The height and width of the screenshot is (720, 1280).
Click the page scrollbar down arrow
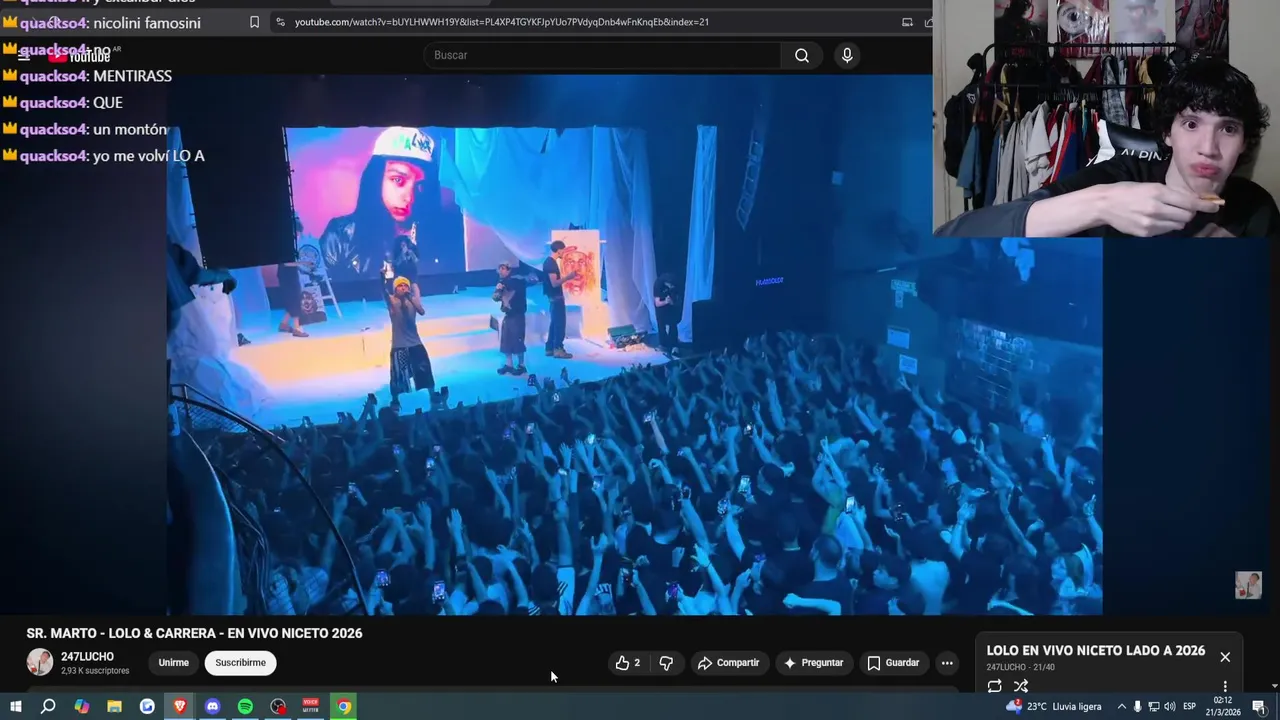click(x=1274, y=686)
